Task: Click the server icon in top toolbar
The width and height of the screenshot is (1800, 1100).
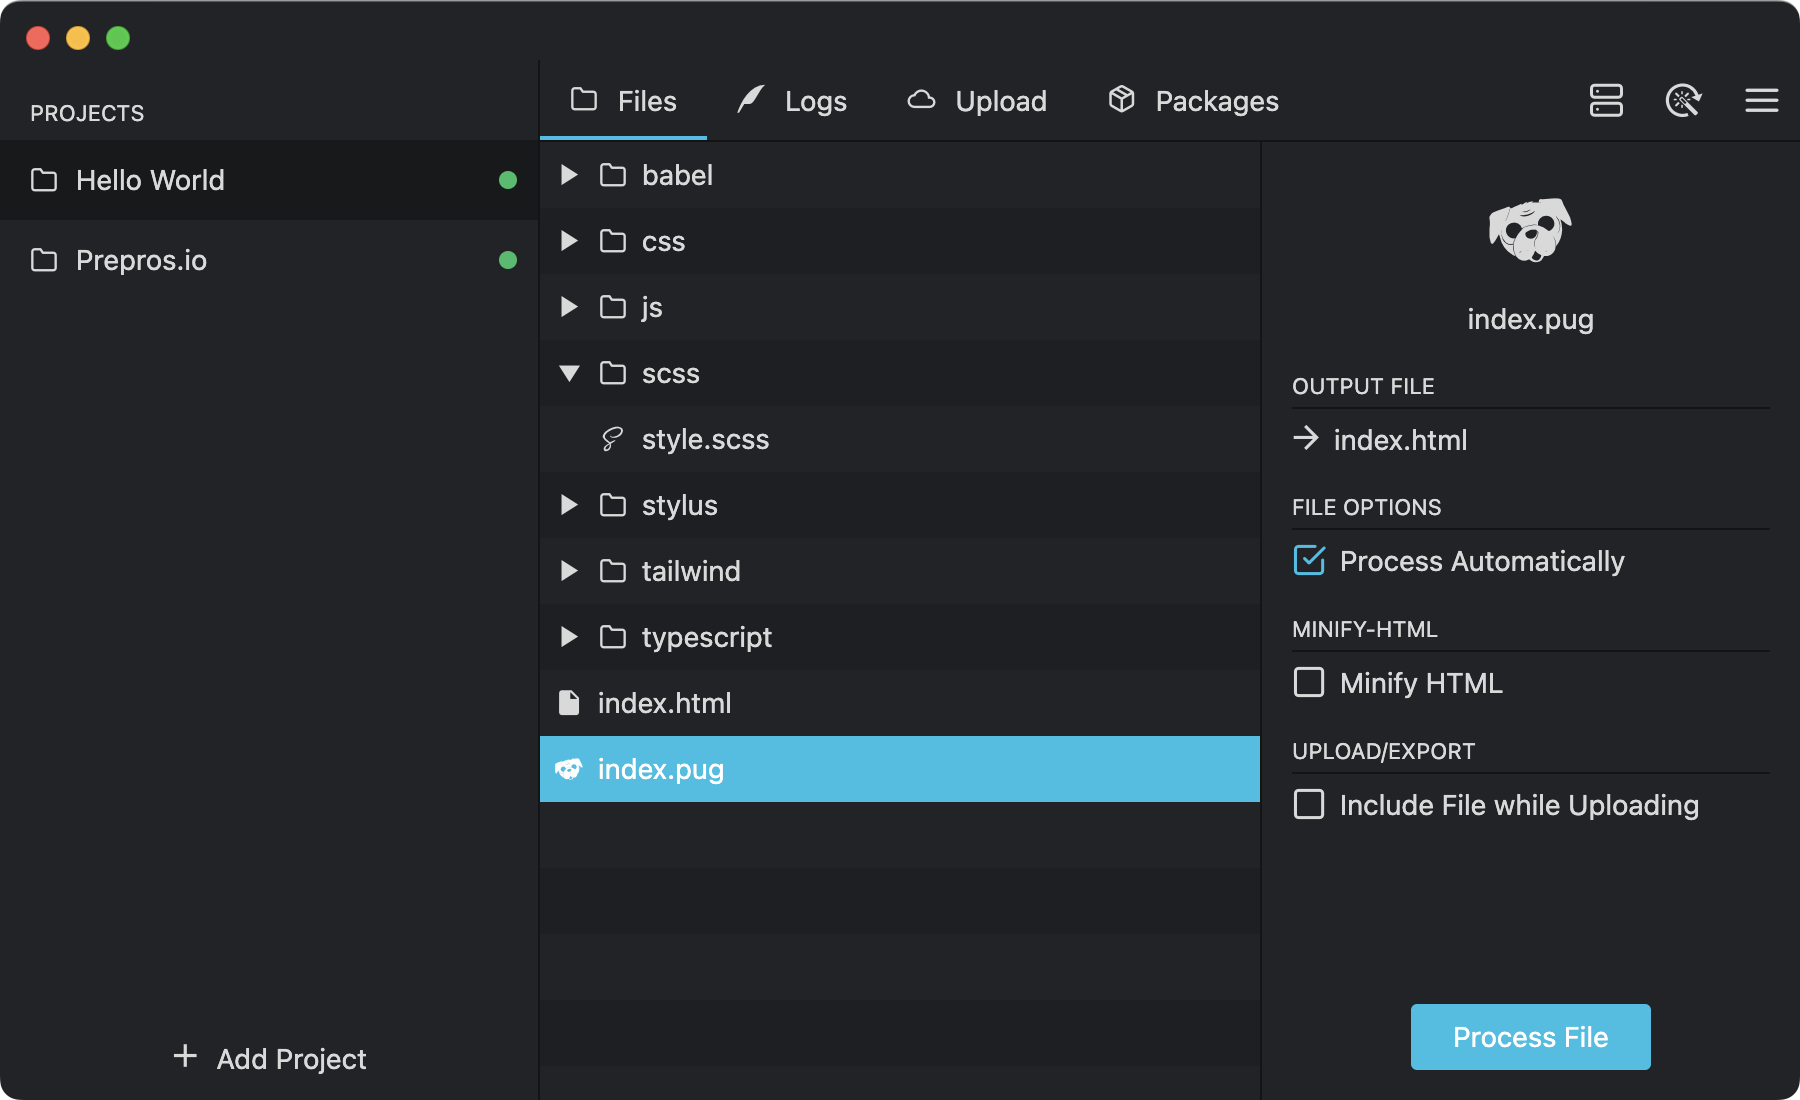Action: 1606,100
